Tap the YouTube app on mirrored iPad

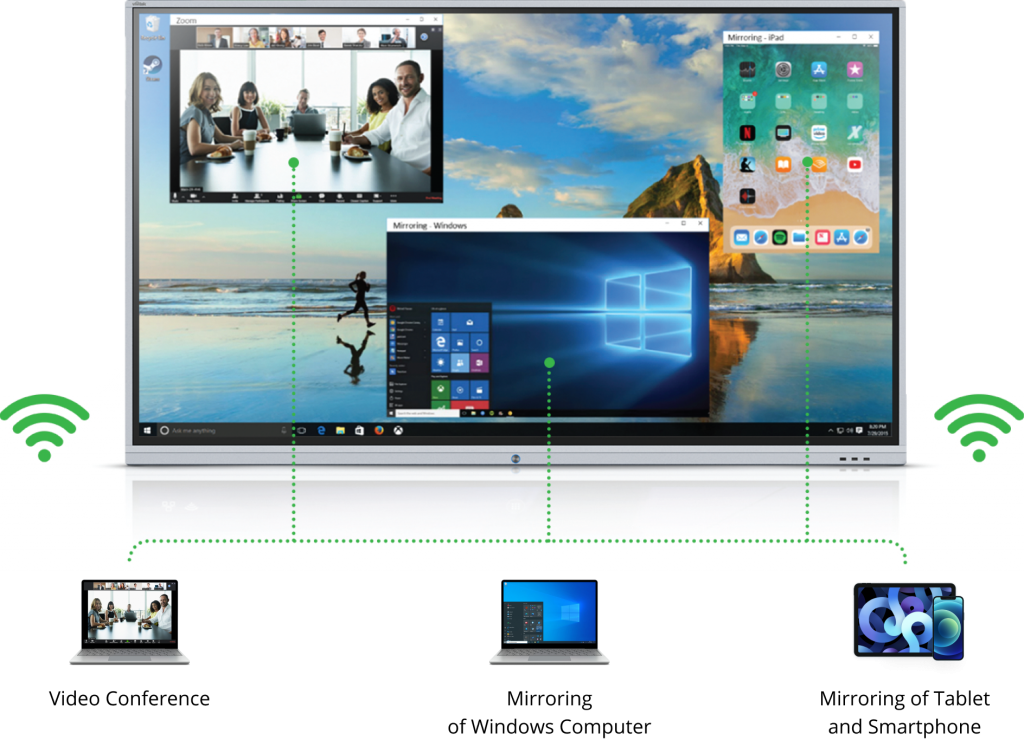coord(854,164)
